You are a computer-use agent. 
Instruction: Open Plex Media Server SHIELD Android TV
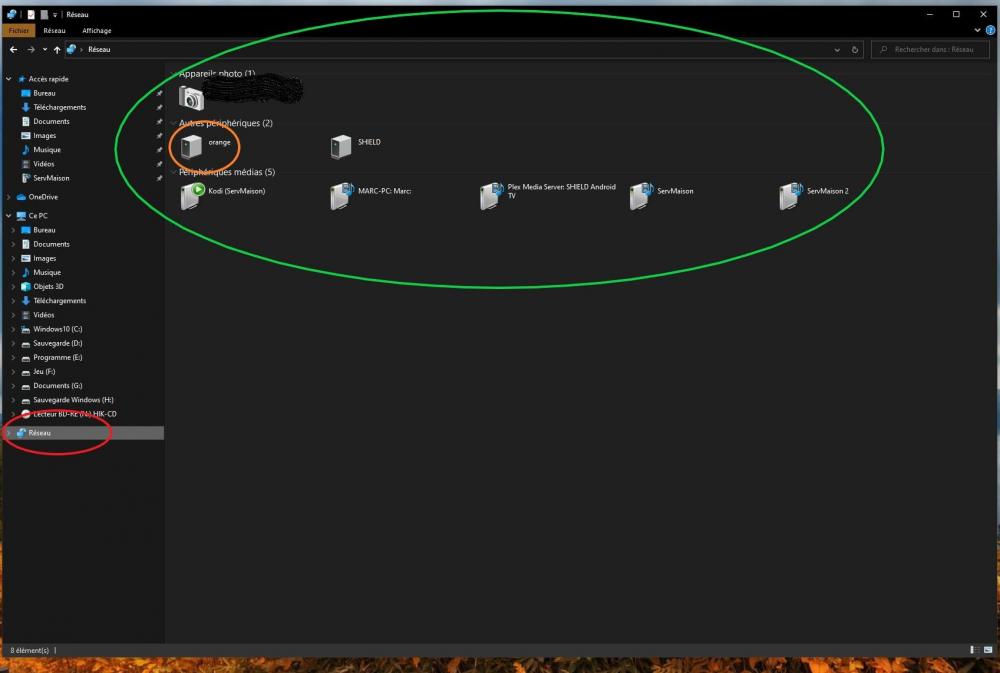(548, 196)
